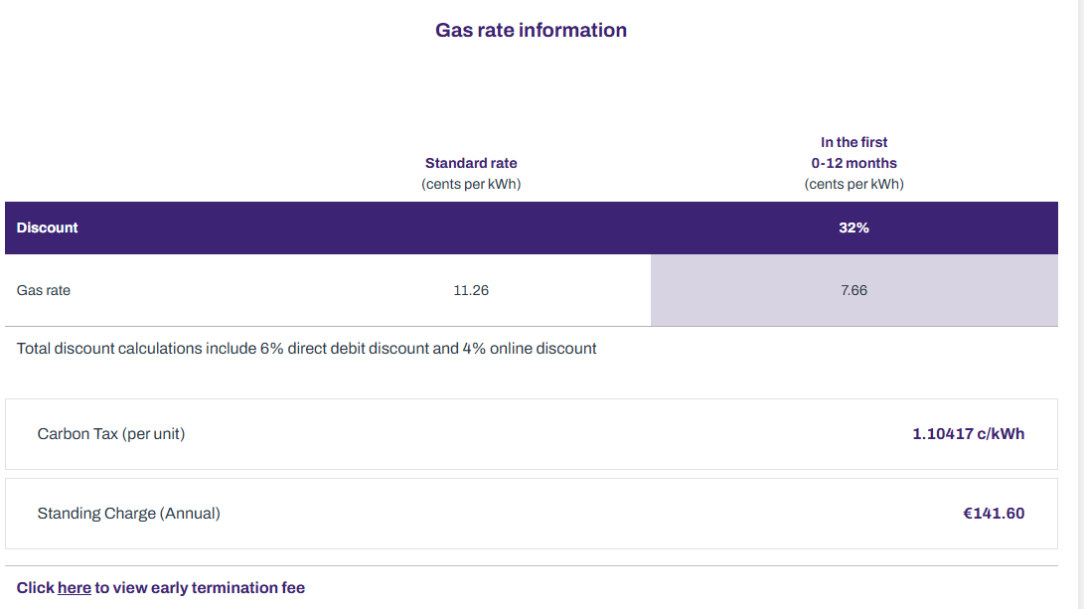Select the €141.60 standing charge amount

pos(993,514)
